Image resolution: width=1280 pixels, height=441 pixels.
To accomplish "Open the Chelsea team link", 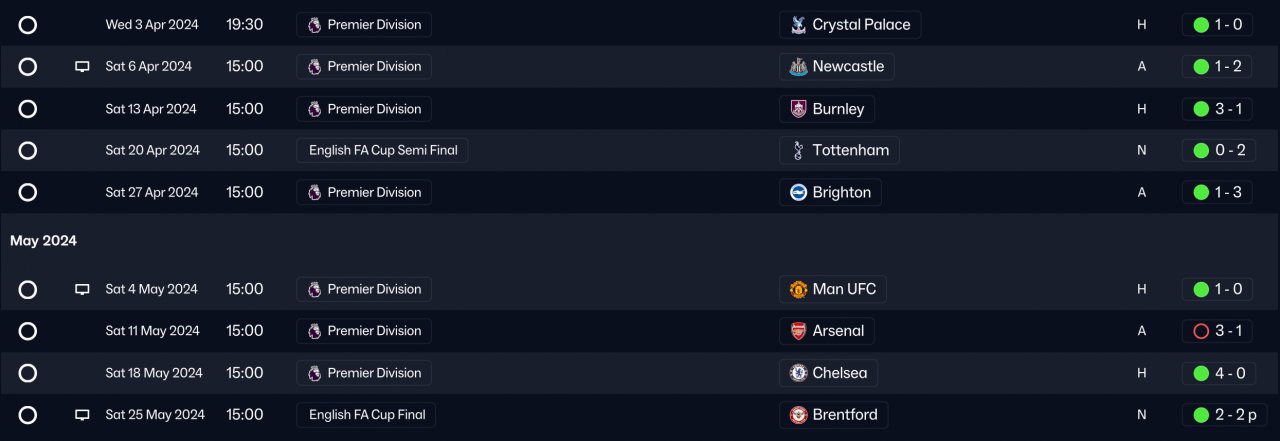I will tap(839, 373).
